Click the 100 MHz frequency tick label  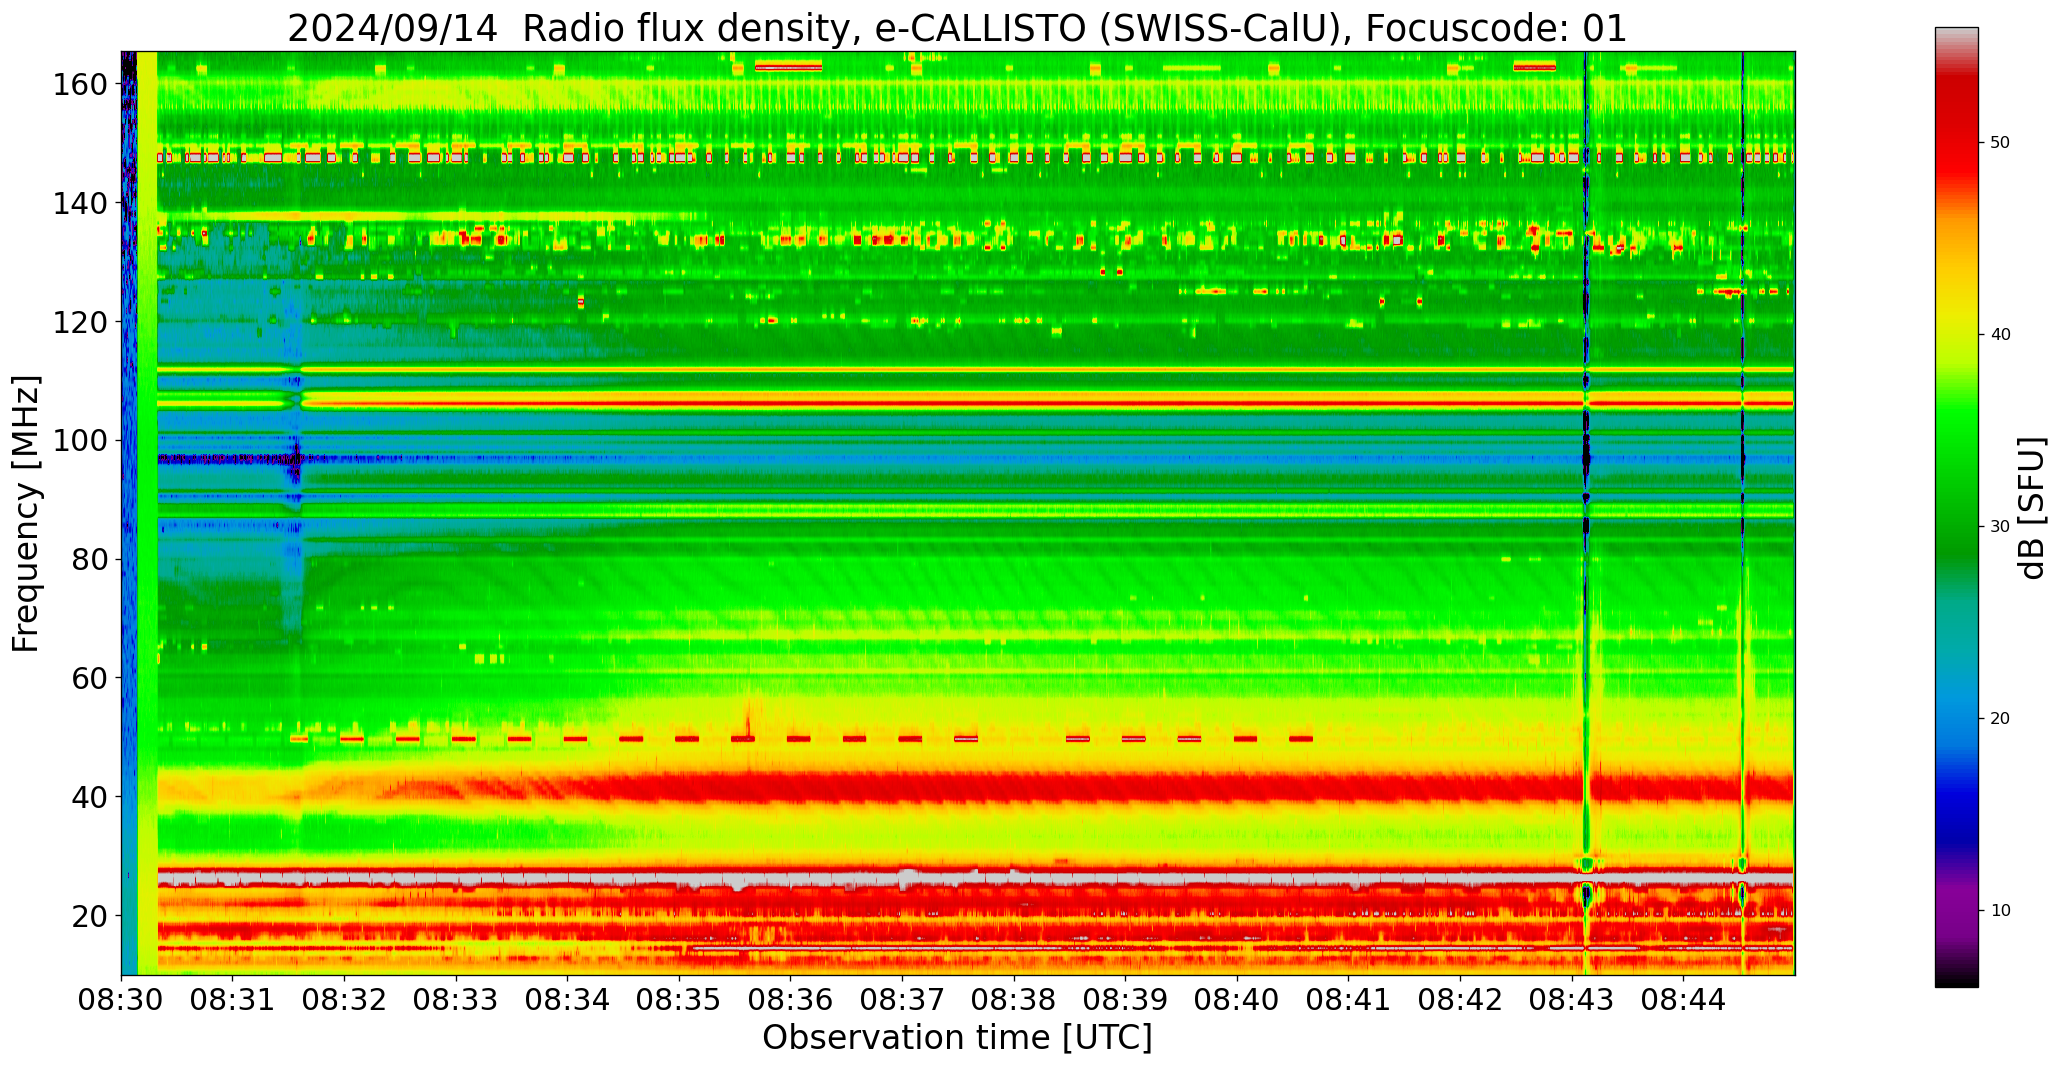click(80, 441)
